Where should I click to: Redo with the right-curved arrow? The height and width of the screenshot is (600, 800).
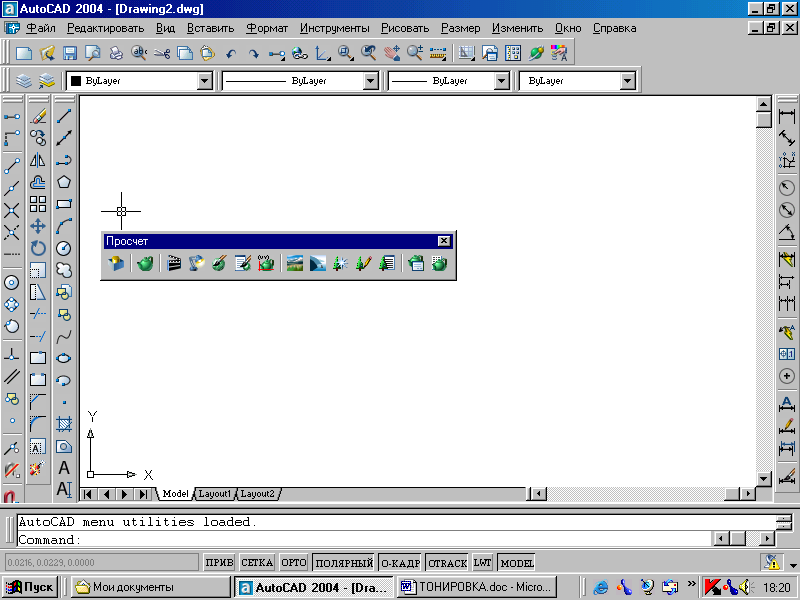click(254, 53)
